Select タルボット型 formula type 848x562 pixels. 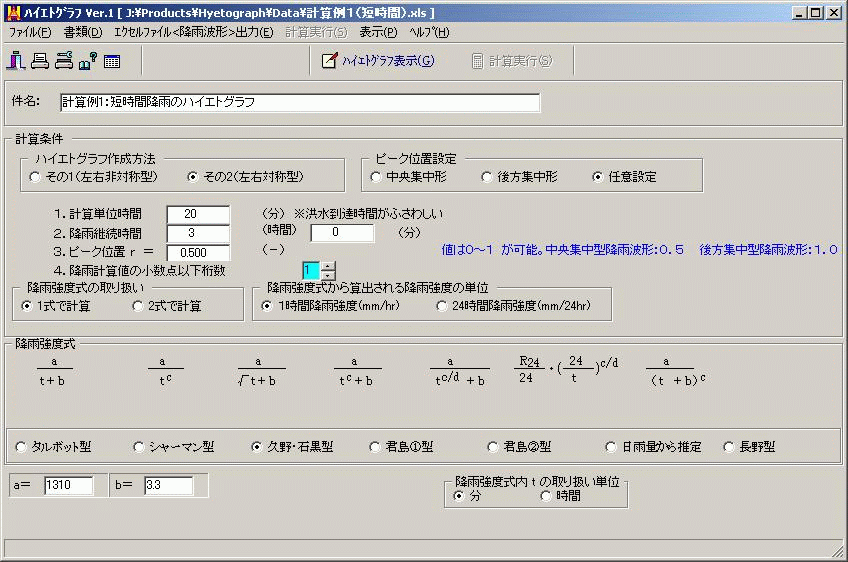click(54, 447)
